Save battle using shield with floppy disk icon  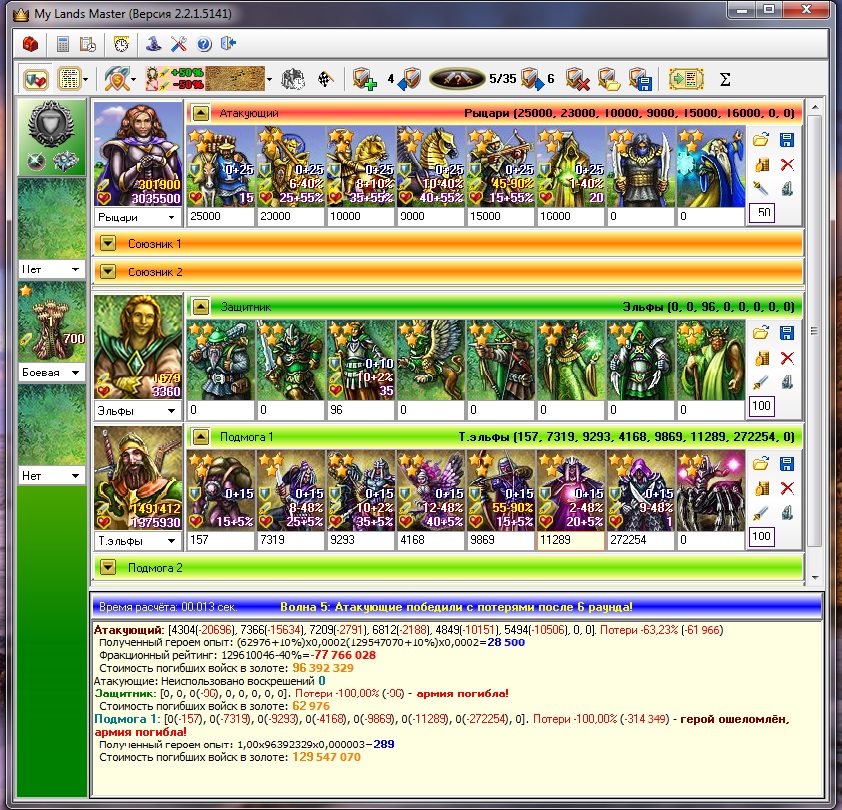[640, 79]
